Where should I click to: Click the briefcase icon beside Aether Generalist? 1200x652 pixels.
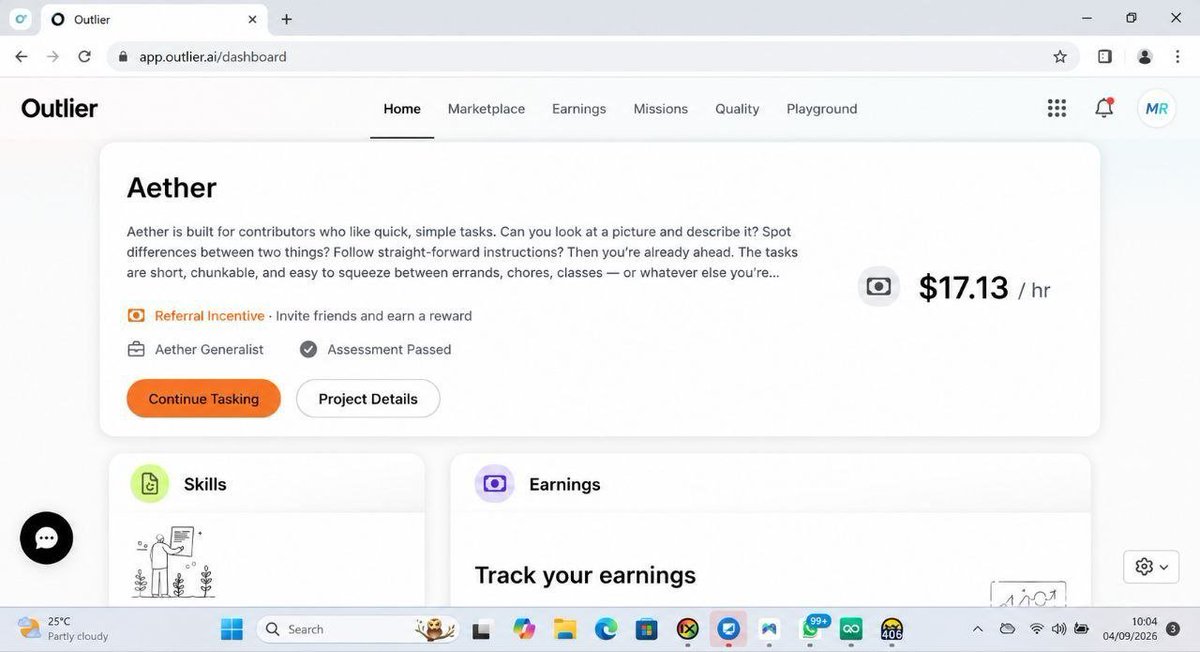136,349
